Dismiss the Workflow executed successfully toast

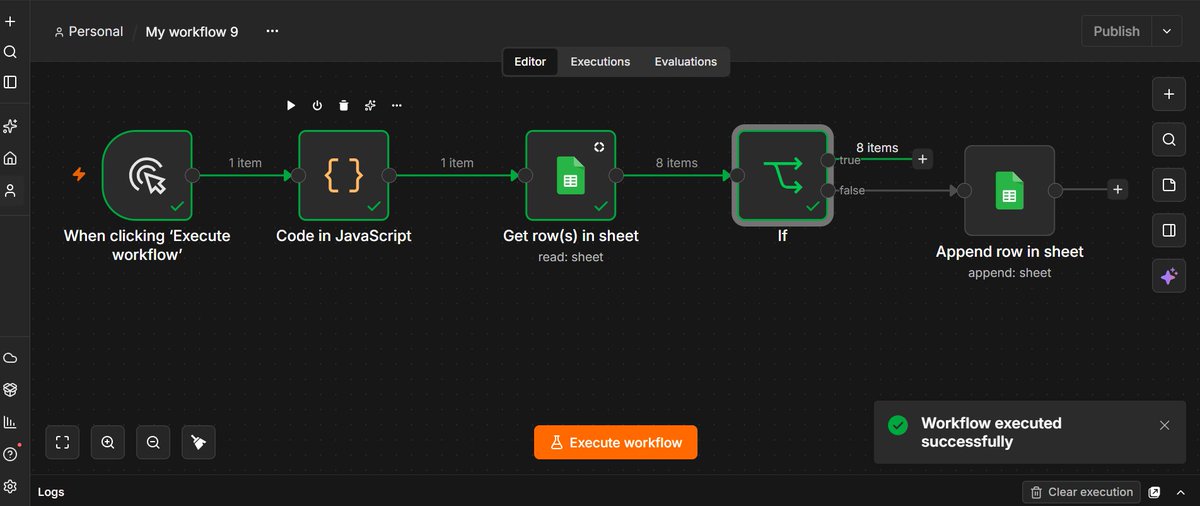click(1164, 425)
